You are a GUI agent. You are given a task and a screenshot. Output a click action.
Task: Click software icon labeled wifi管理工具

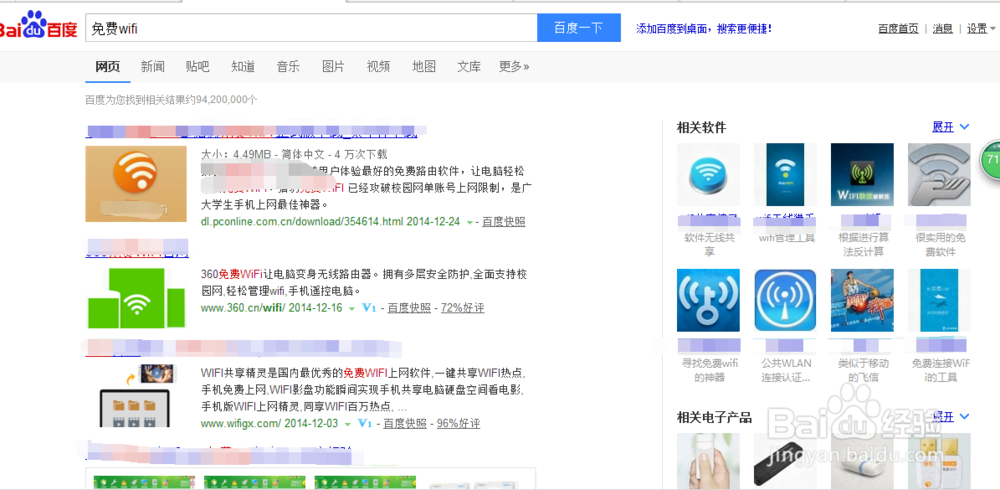[x=785, y=174]
